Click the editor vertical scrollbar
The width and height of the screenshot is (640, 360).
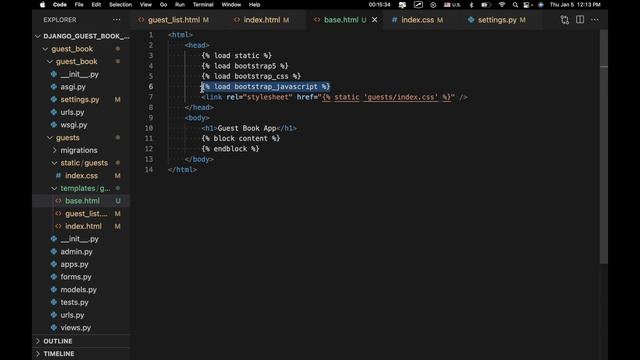click(604, 147)
